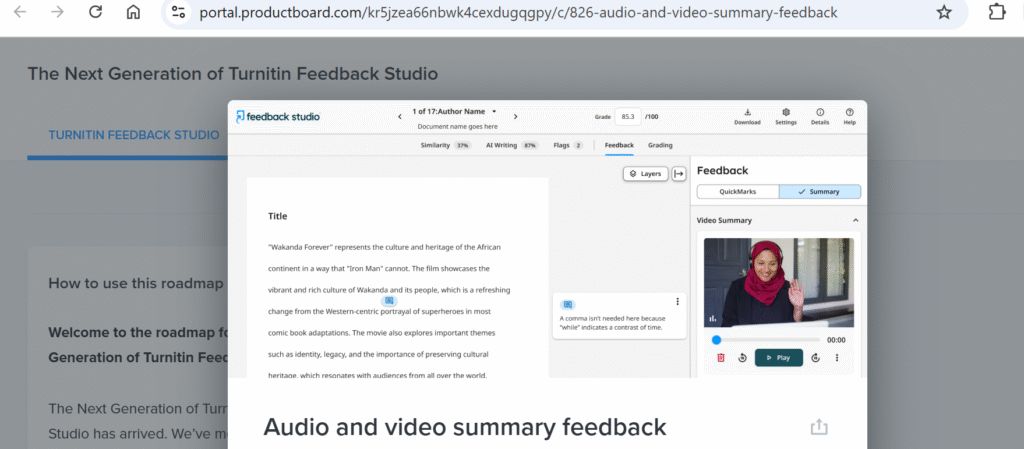Screen dimensions: 1024x449
Task: Open the browser home page
Action: [x=133, y=12]
